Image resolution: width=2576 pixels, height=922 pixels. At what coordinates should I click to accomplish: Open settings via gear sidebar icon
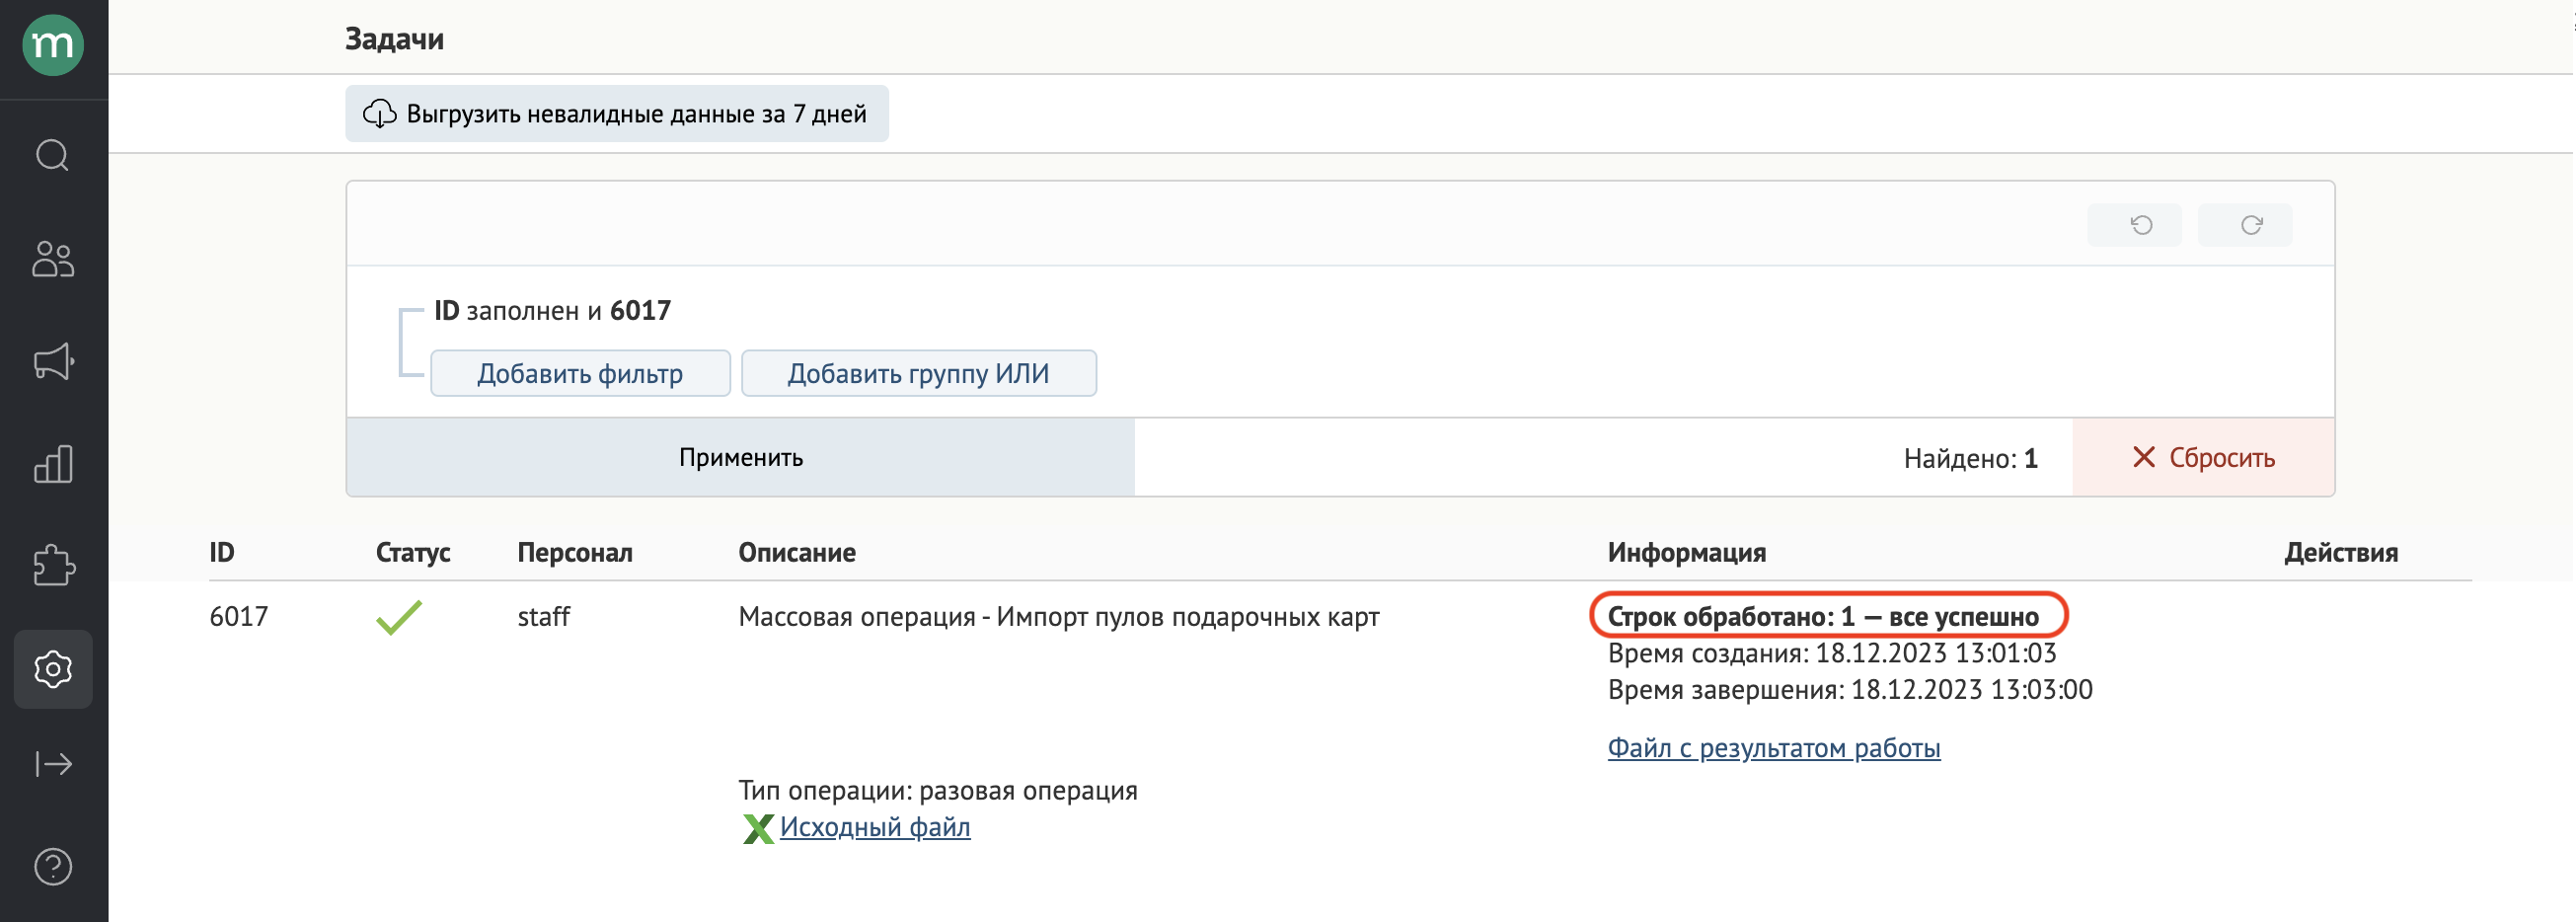click(53, 669)
